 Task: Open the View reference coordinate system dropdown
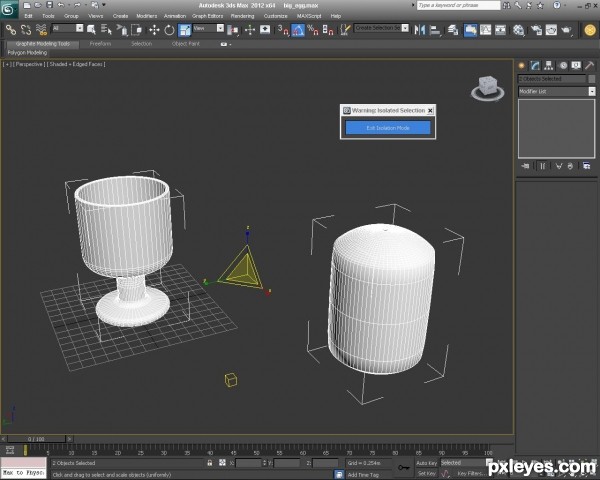(x=220, y=28)
